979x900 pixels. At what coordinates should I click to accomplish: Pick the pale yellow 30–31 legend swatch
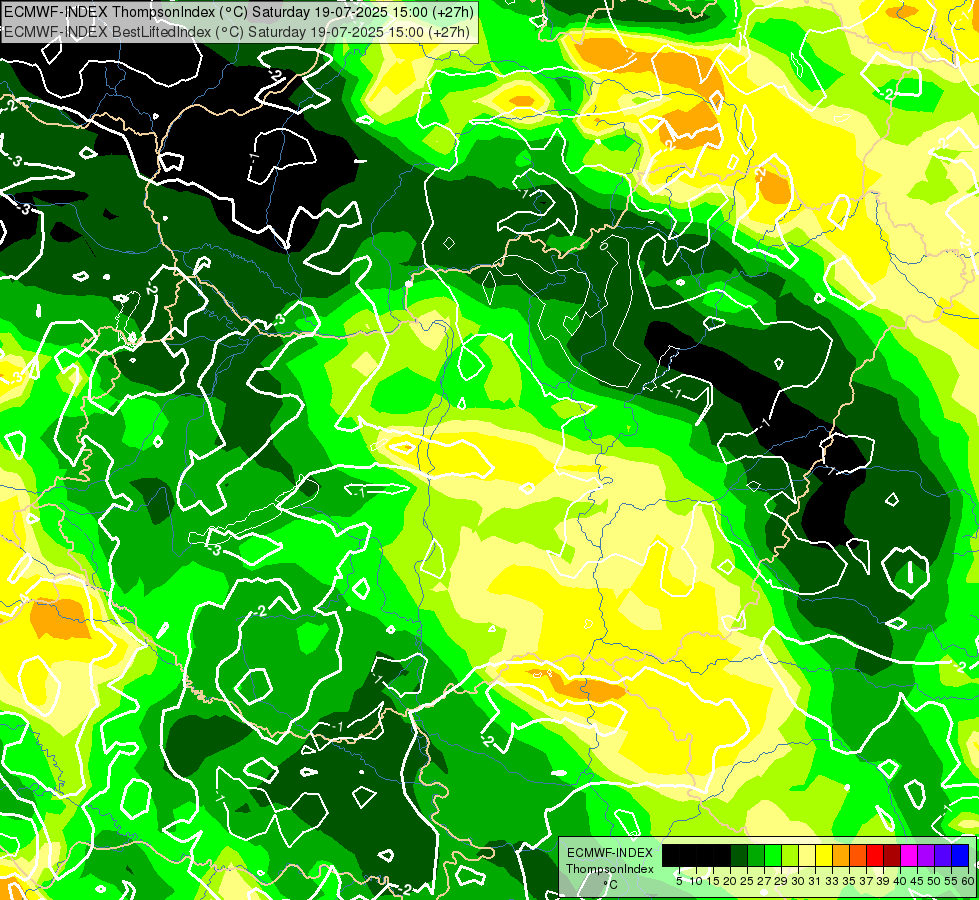(807, 855)
